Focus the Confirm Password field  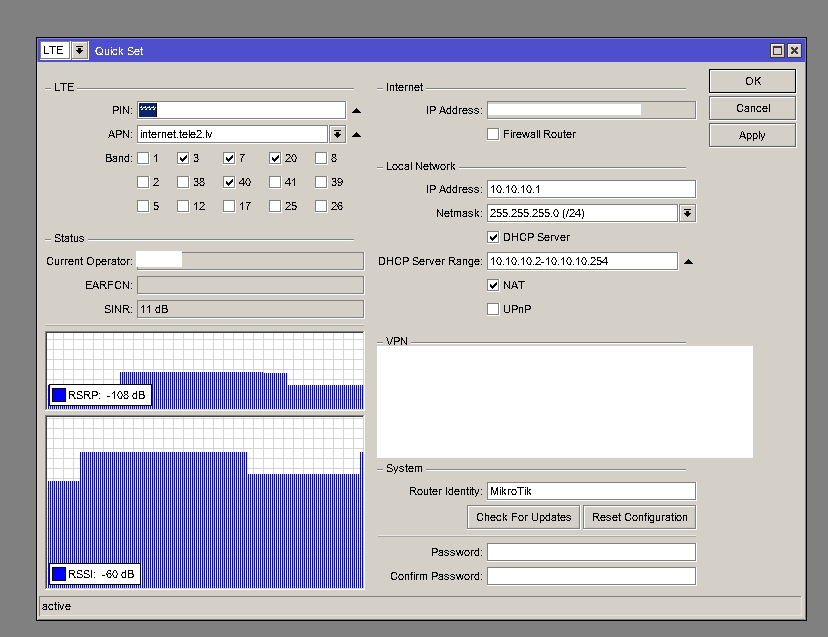click(x=590, y=576)
